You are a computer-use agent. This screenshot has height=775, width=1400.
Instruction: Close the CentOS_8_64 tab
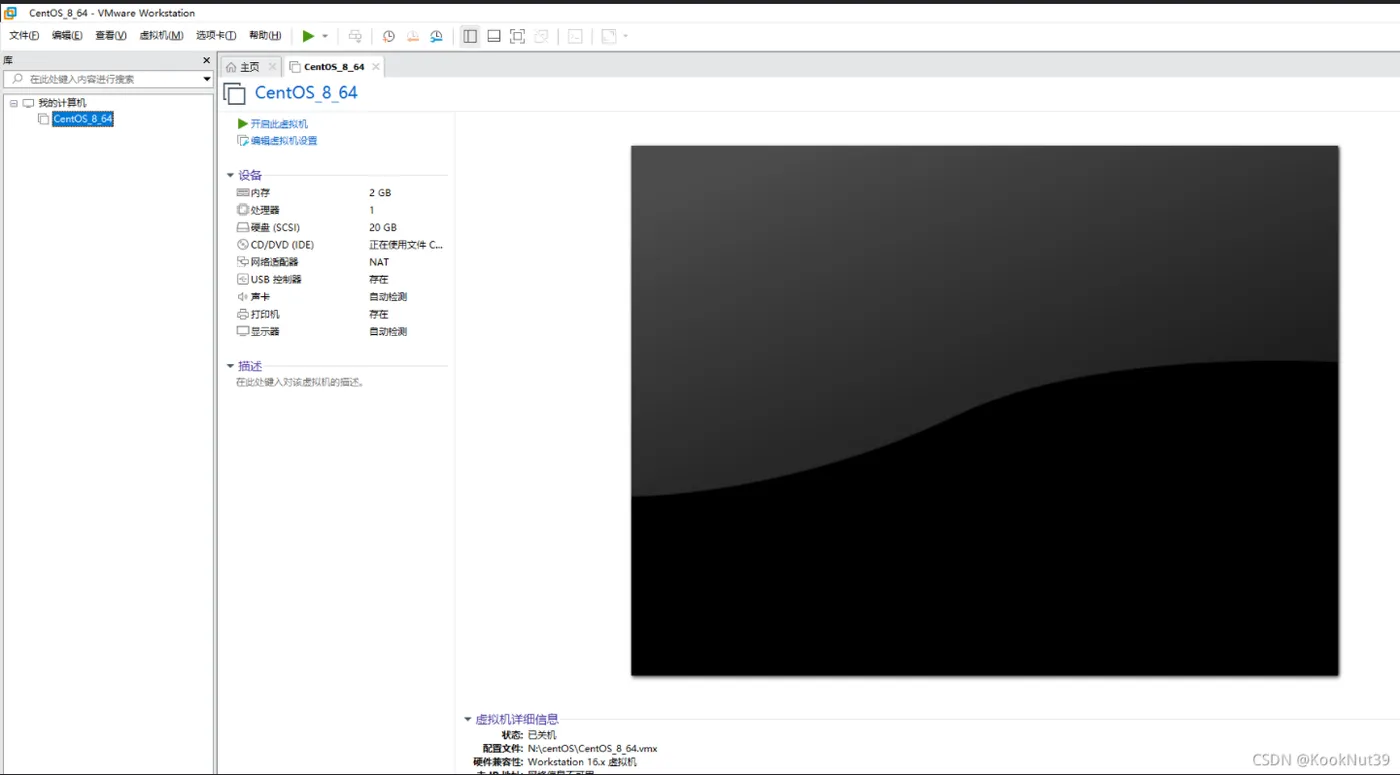pos(376,67)
